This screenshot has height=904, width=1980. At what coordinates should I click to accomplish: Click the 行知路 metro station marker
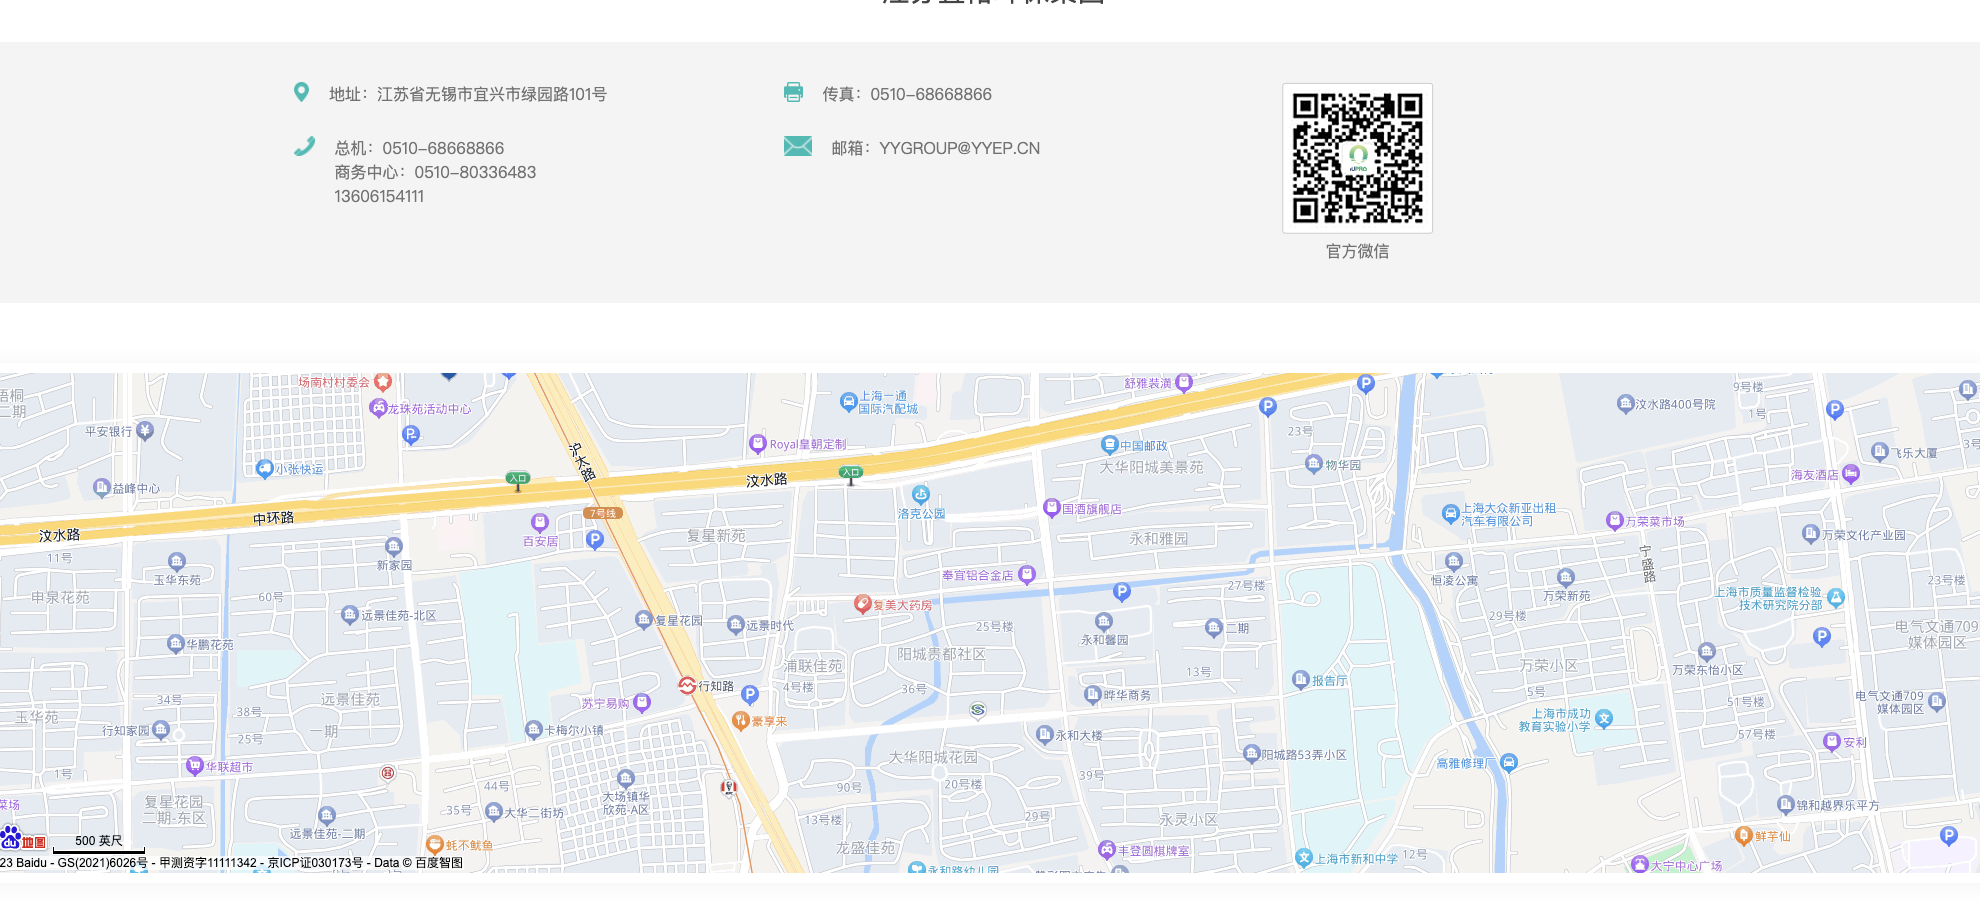(x=687, y=686)
